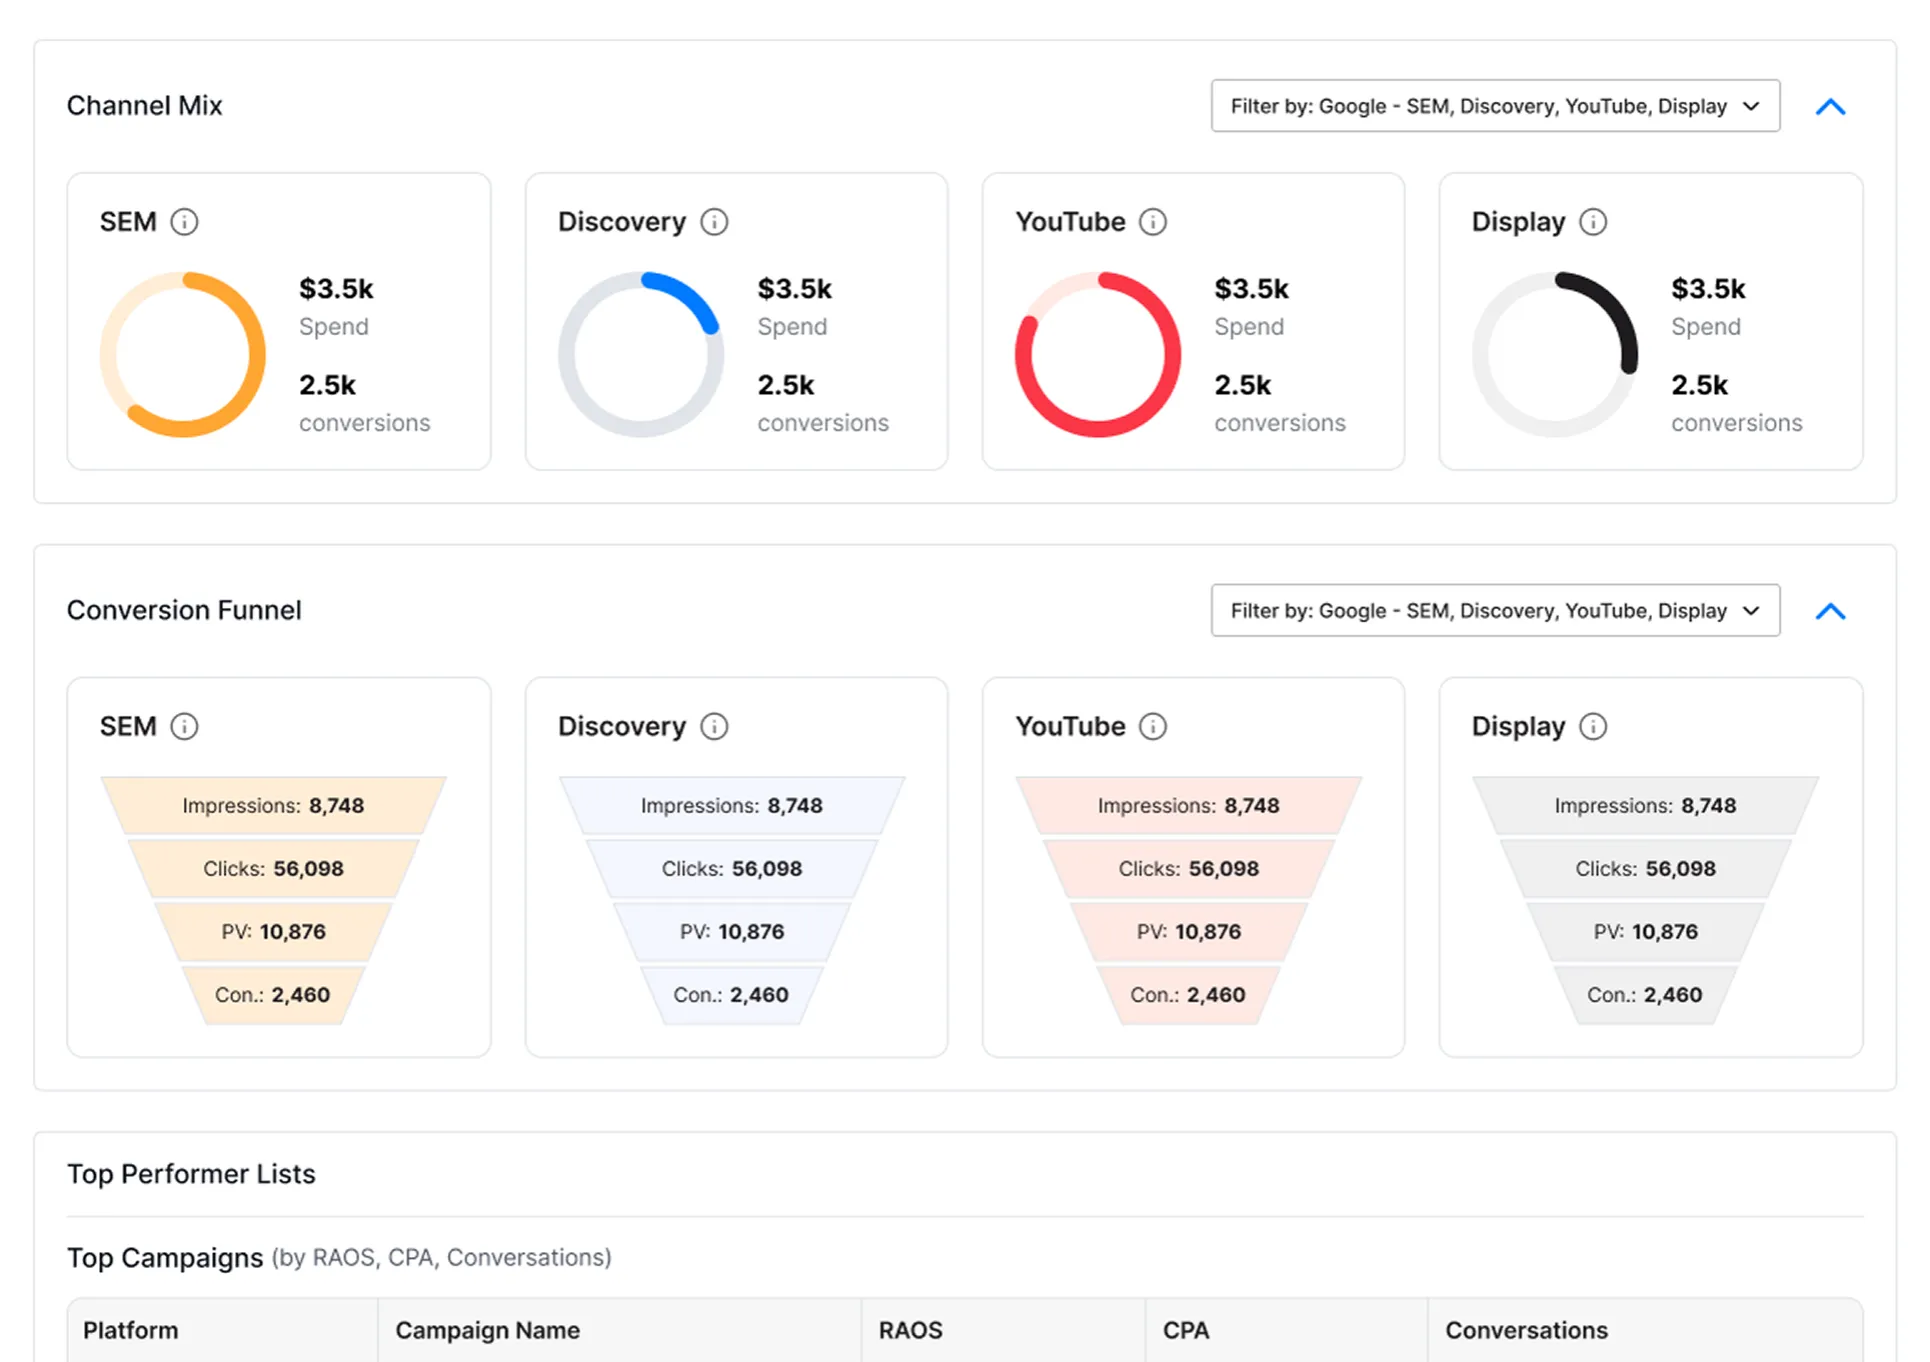Open Conversion Funnel filter dropdown
The width and height of the screenshot is (1930, 1362).
pos(1494,611)
